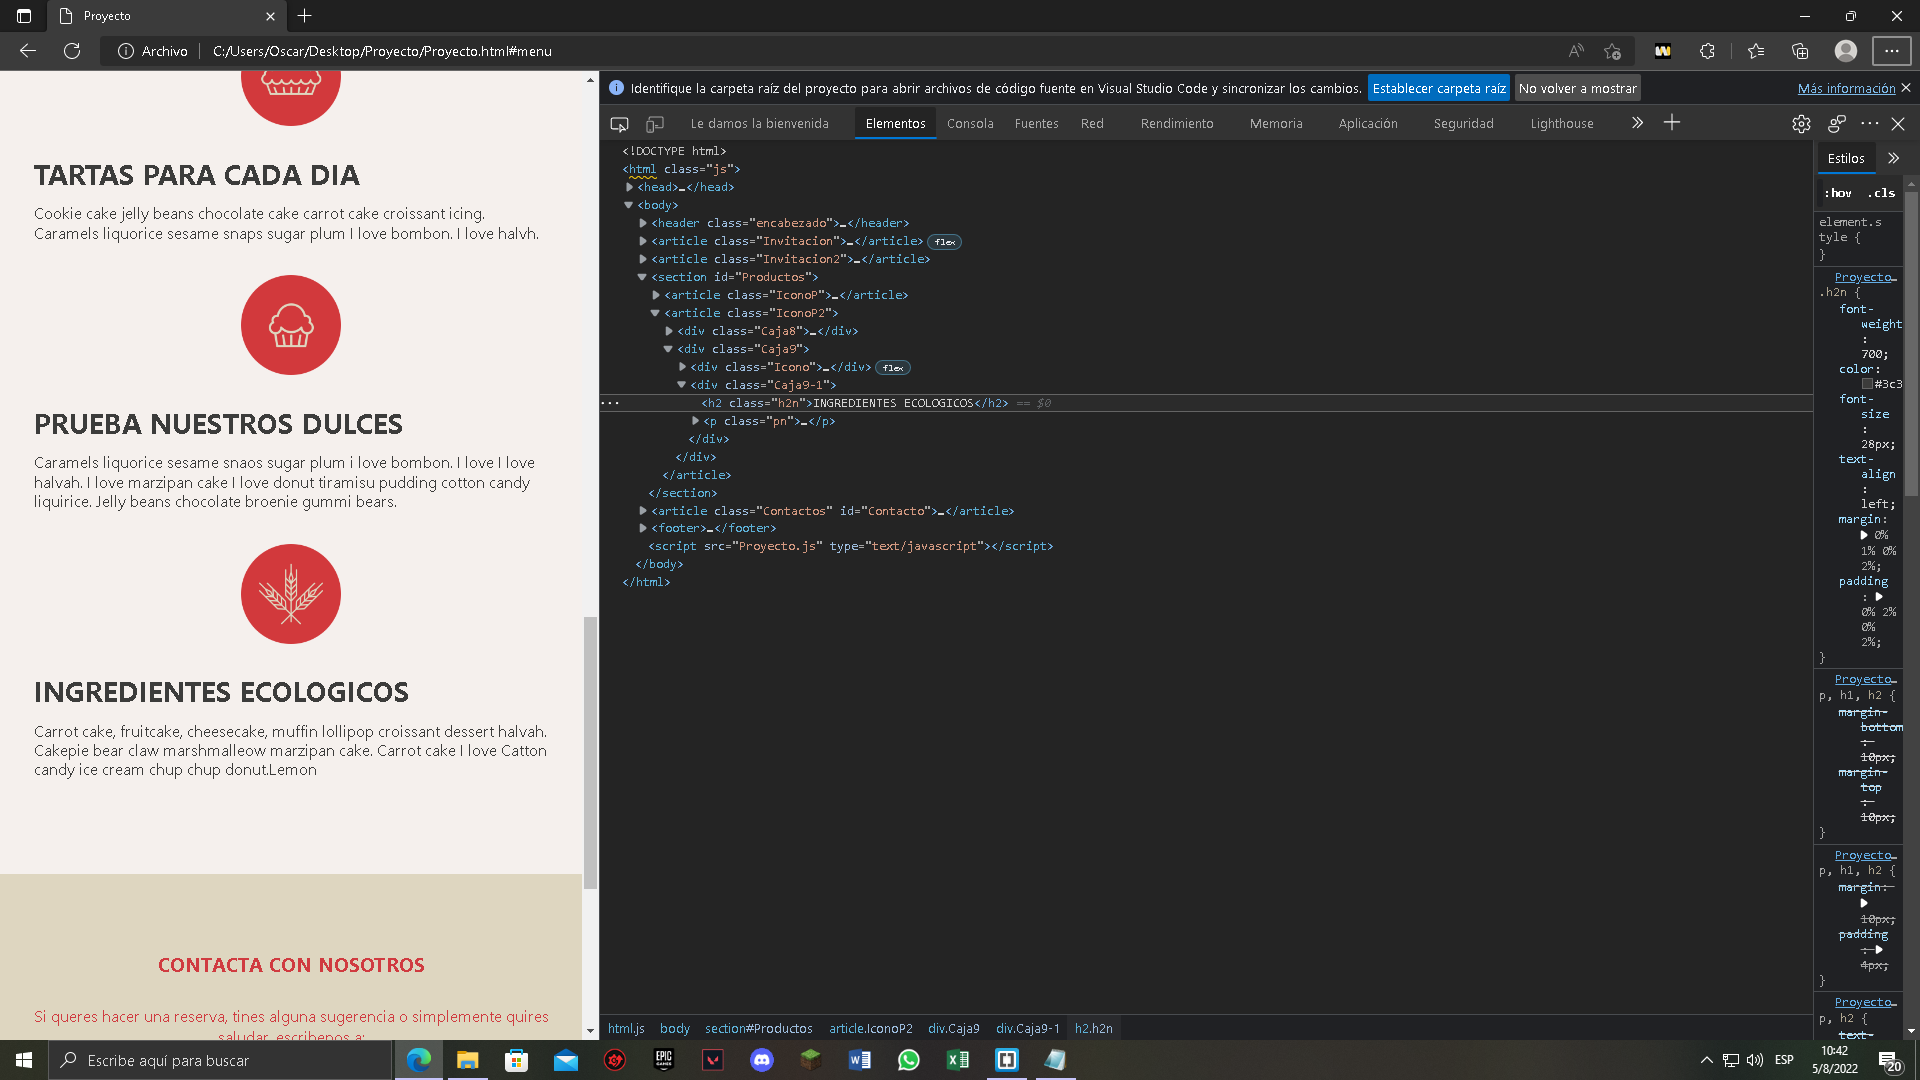The height and width of the screenshot is (1080, 1920).
Task: Open Favorites star list icon
Action: click(x=1756, y=51)
